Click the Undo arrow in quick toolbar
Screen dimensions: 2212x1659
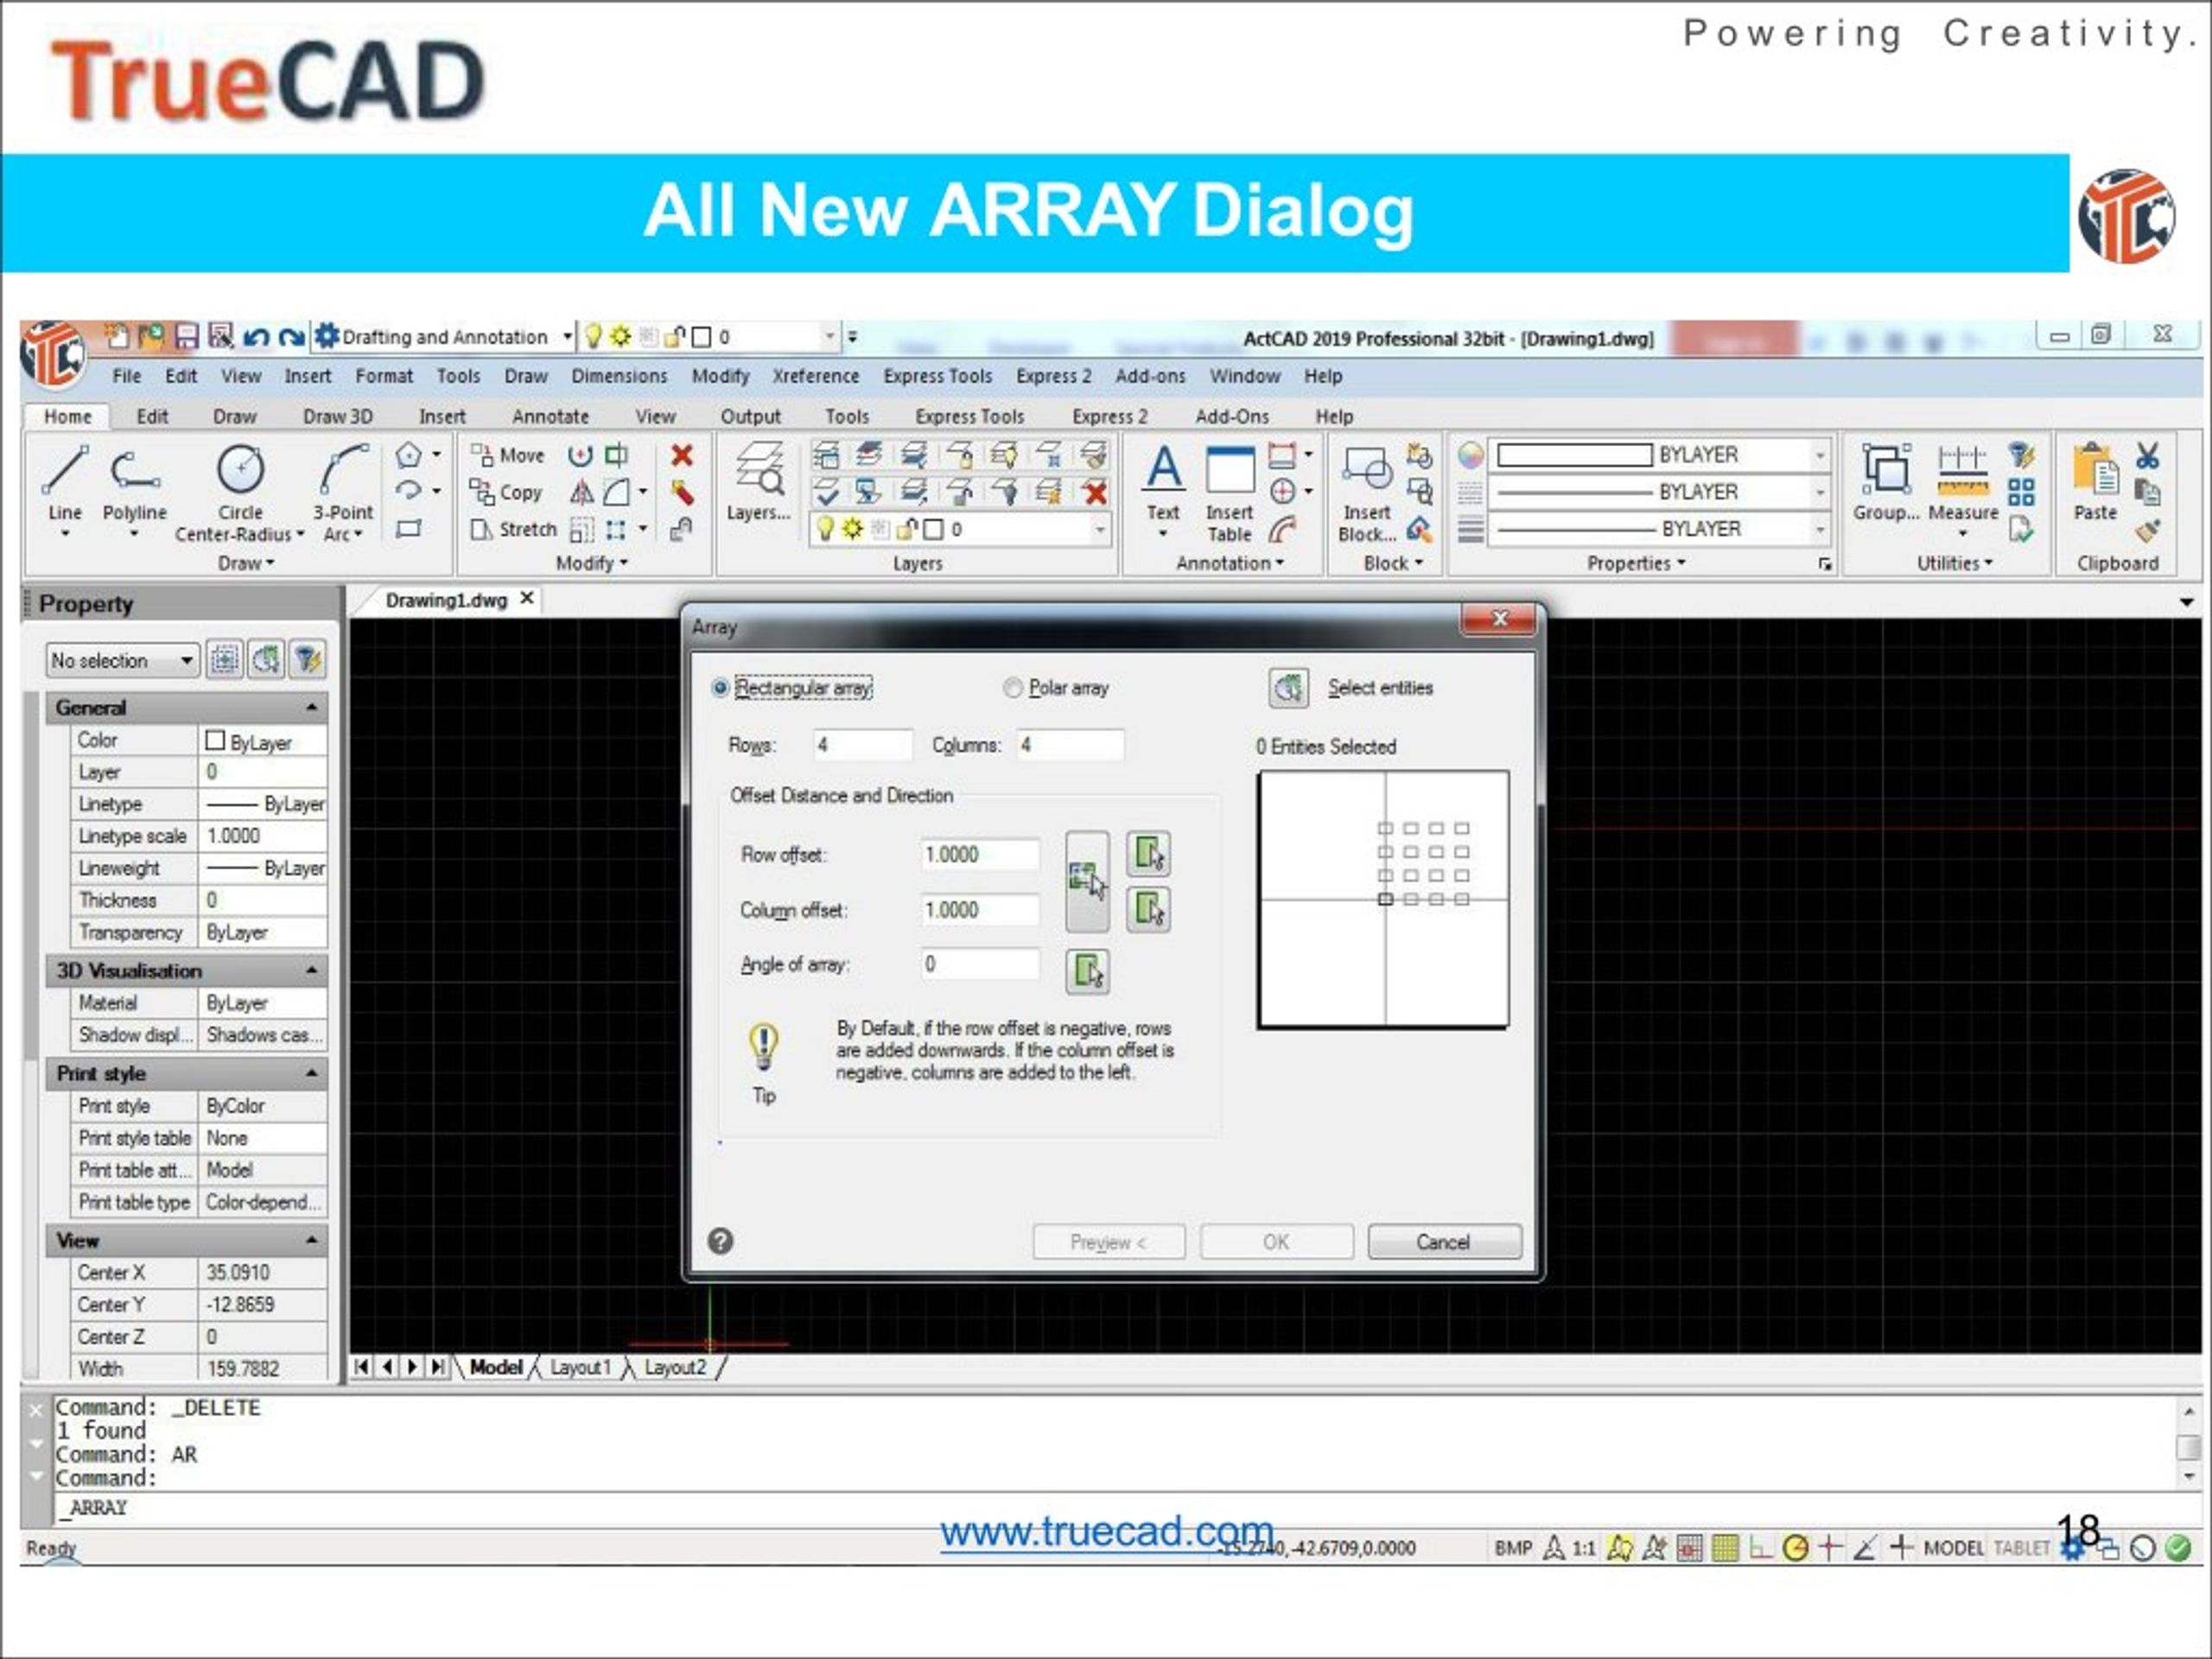click(x=256, y=337)
